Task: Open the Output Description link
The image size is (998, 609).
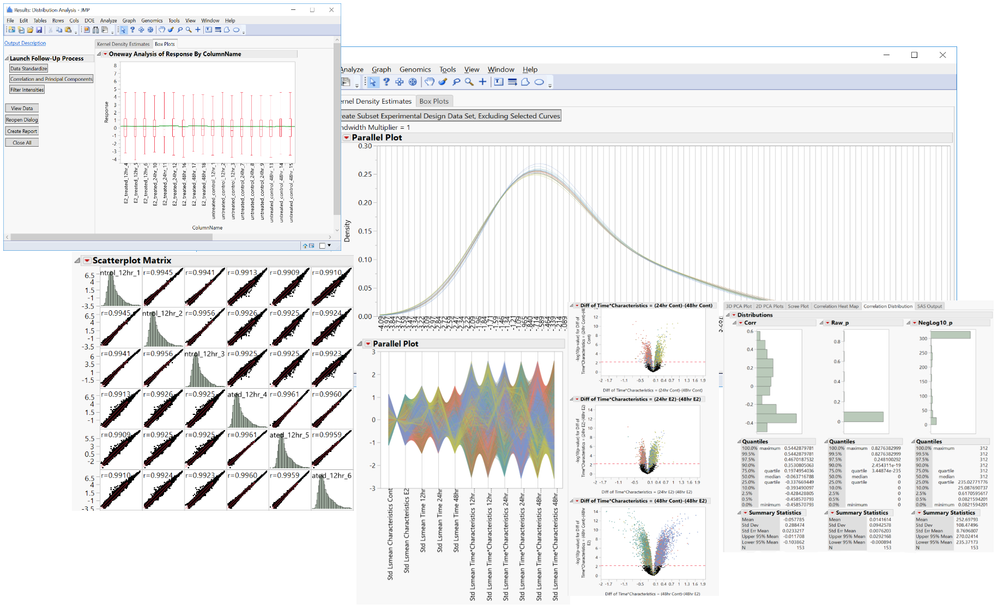Action: tap(25, 43)
